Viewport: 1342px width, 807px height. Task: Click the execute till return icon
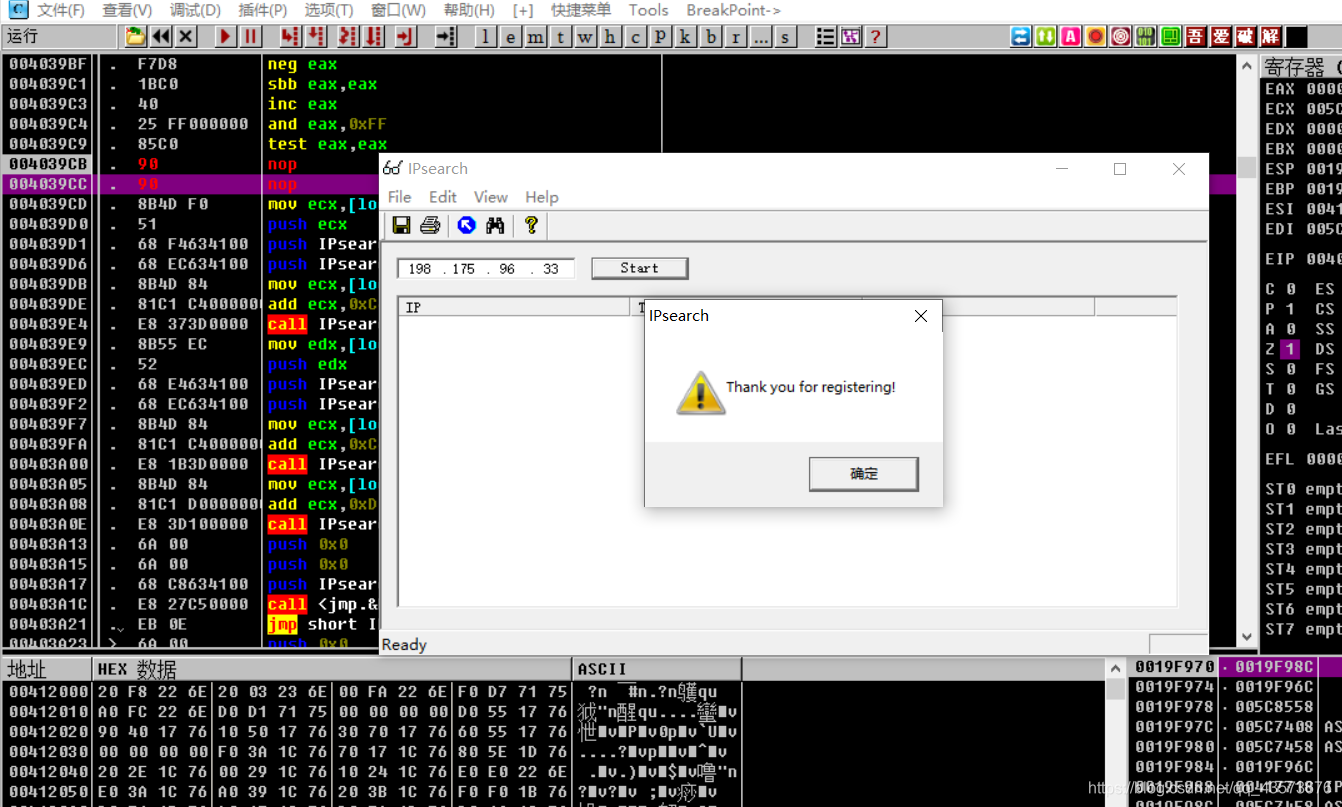(x=405, y=37)
